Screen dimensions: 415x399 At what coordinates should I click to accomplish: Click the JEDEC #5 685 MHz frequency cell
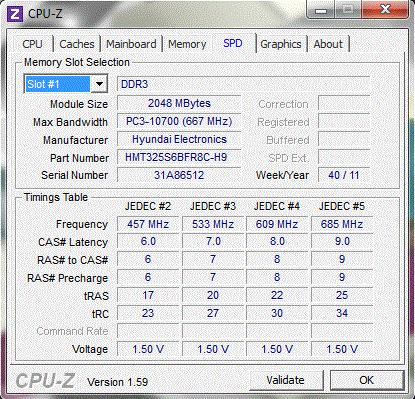coord(342,224)
